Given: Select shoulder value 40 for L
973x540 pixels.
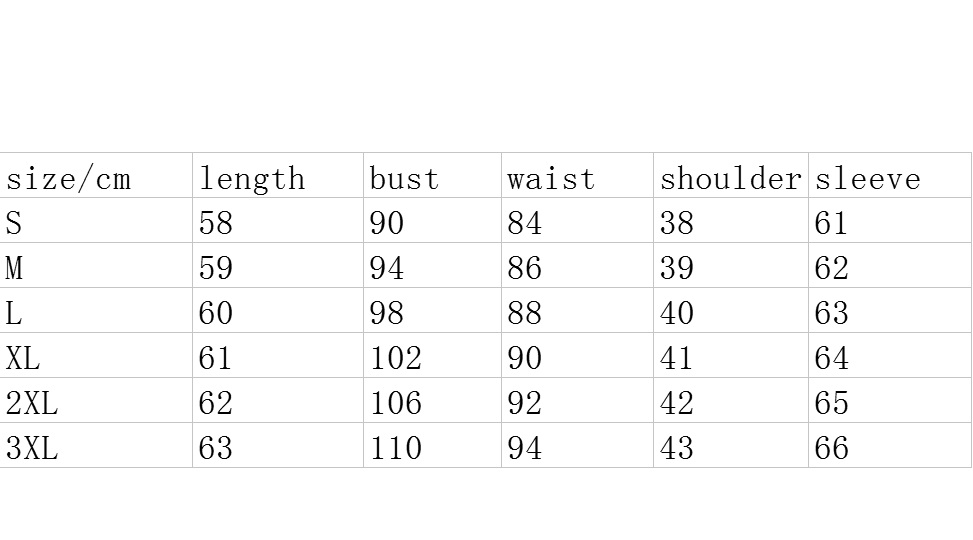Looking at the screenshot, I should 676,312.
